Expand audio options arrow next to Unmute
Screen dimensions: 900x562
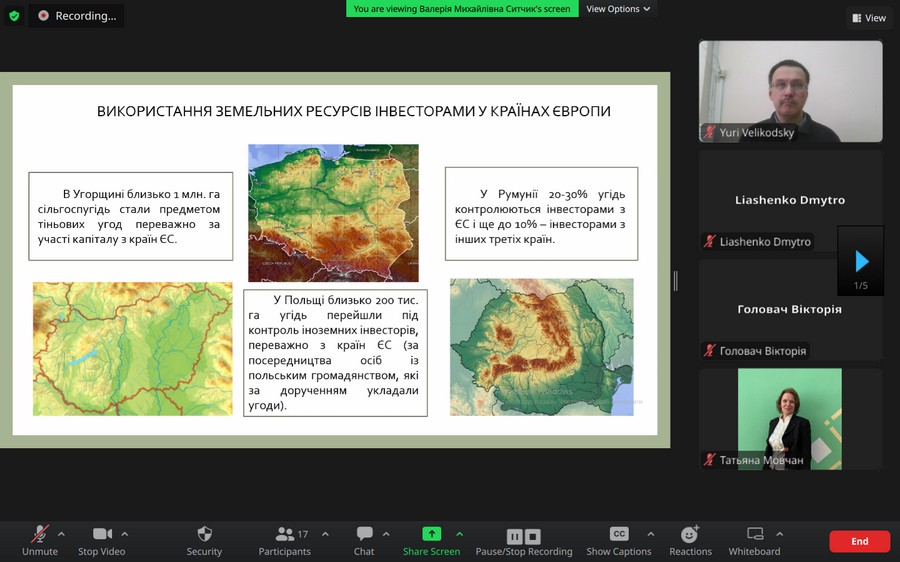[61, 534]
